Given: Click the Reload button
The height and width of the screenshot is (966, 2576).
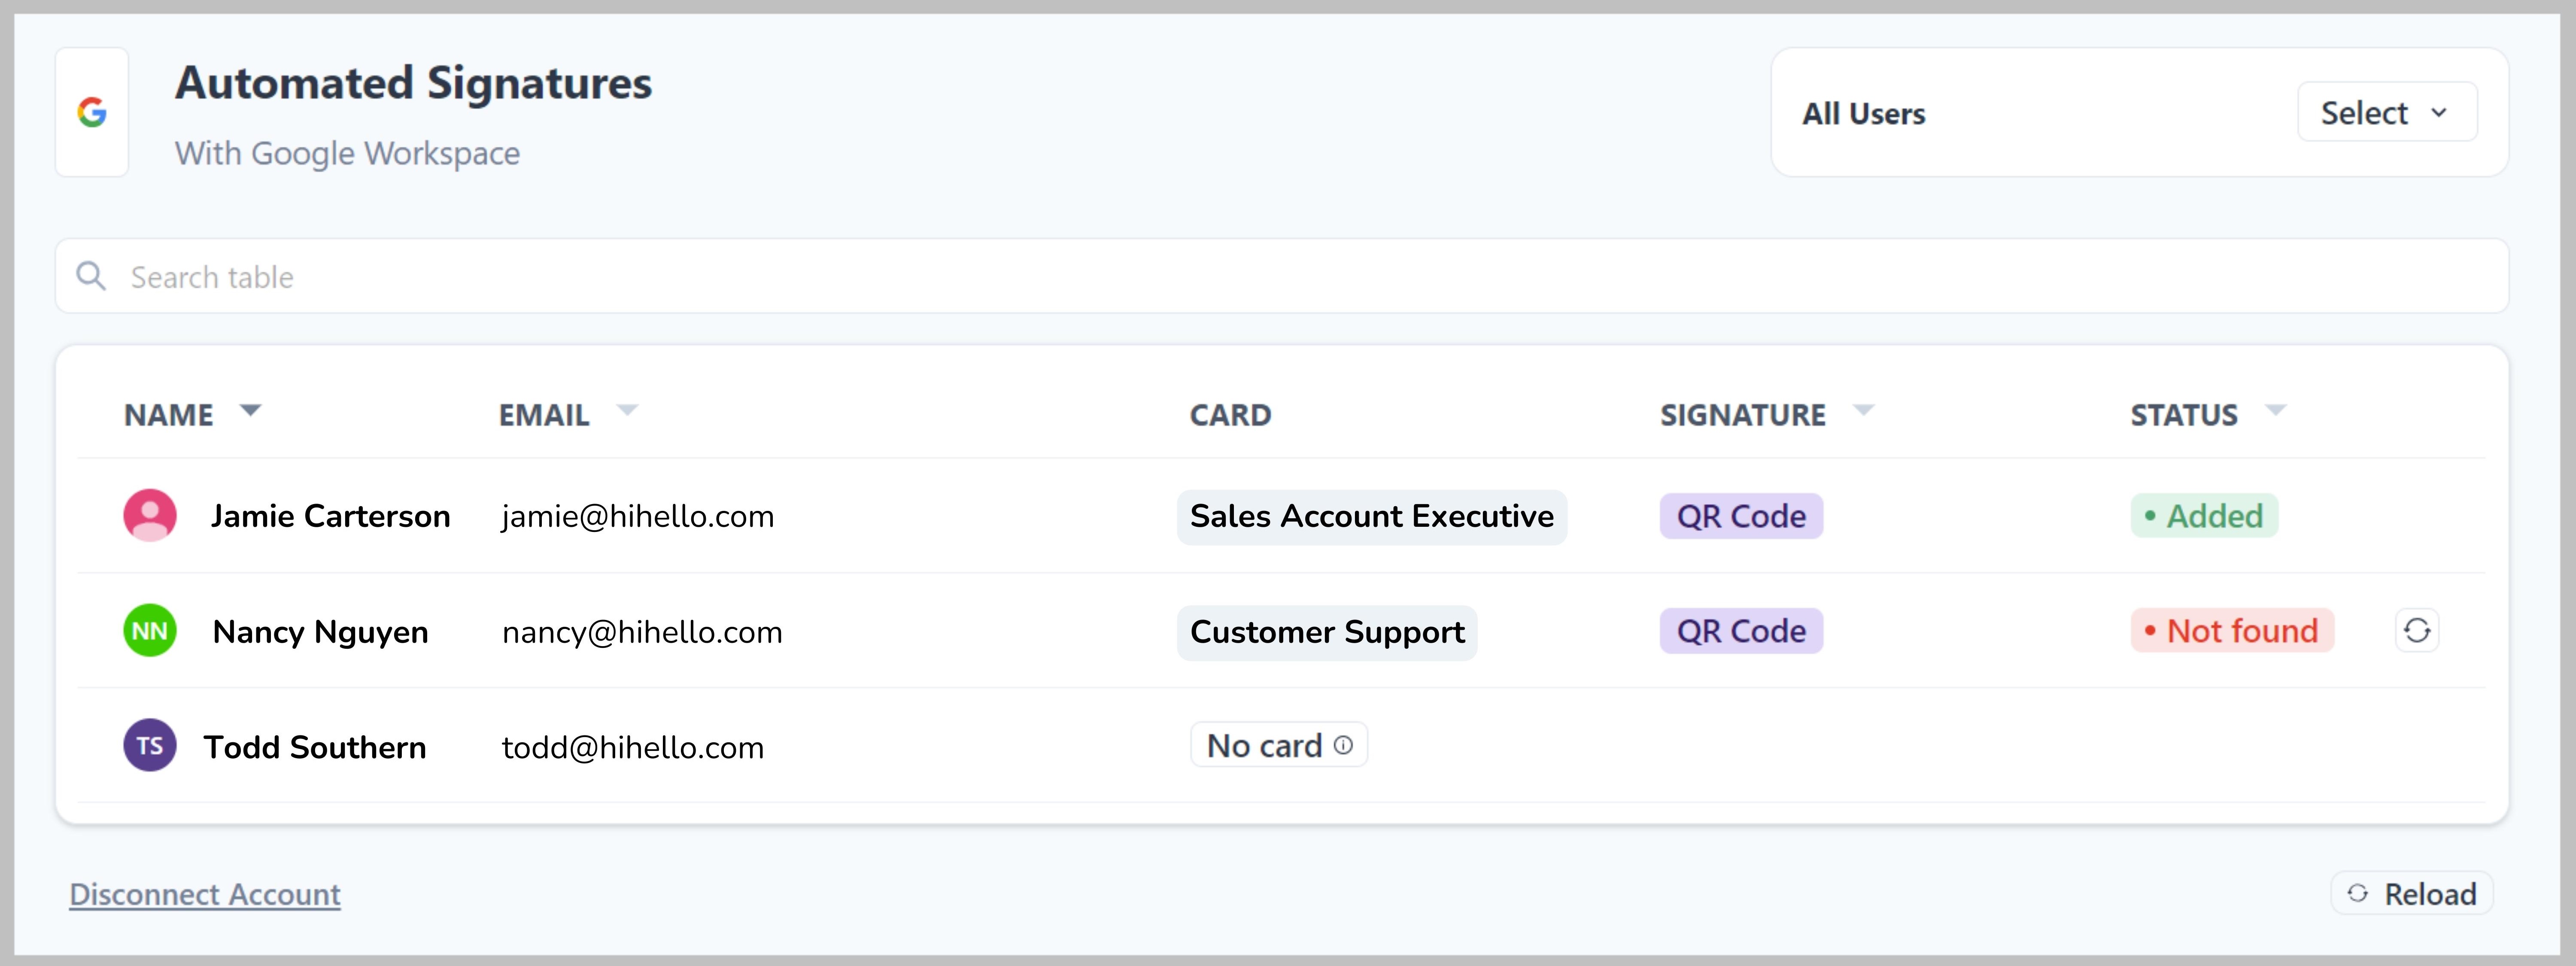Looking at the screenshot, I should (2412, 893).
